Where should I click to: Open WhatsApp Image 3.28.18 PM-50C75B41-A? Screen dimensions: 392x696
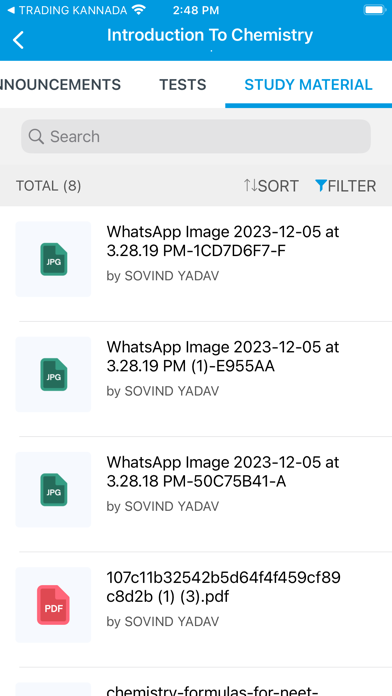(223, 471)
